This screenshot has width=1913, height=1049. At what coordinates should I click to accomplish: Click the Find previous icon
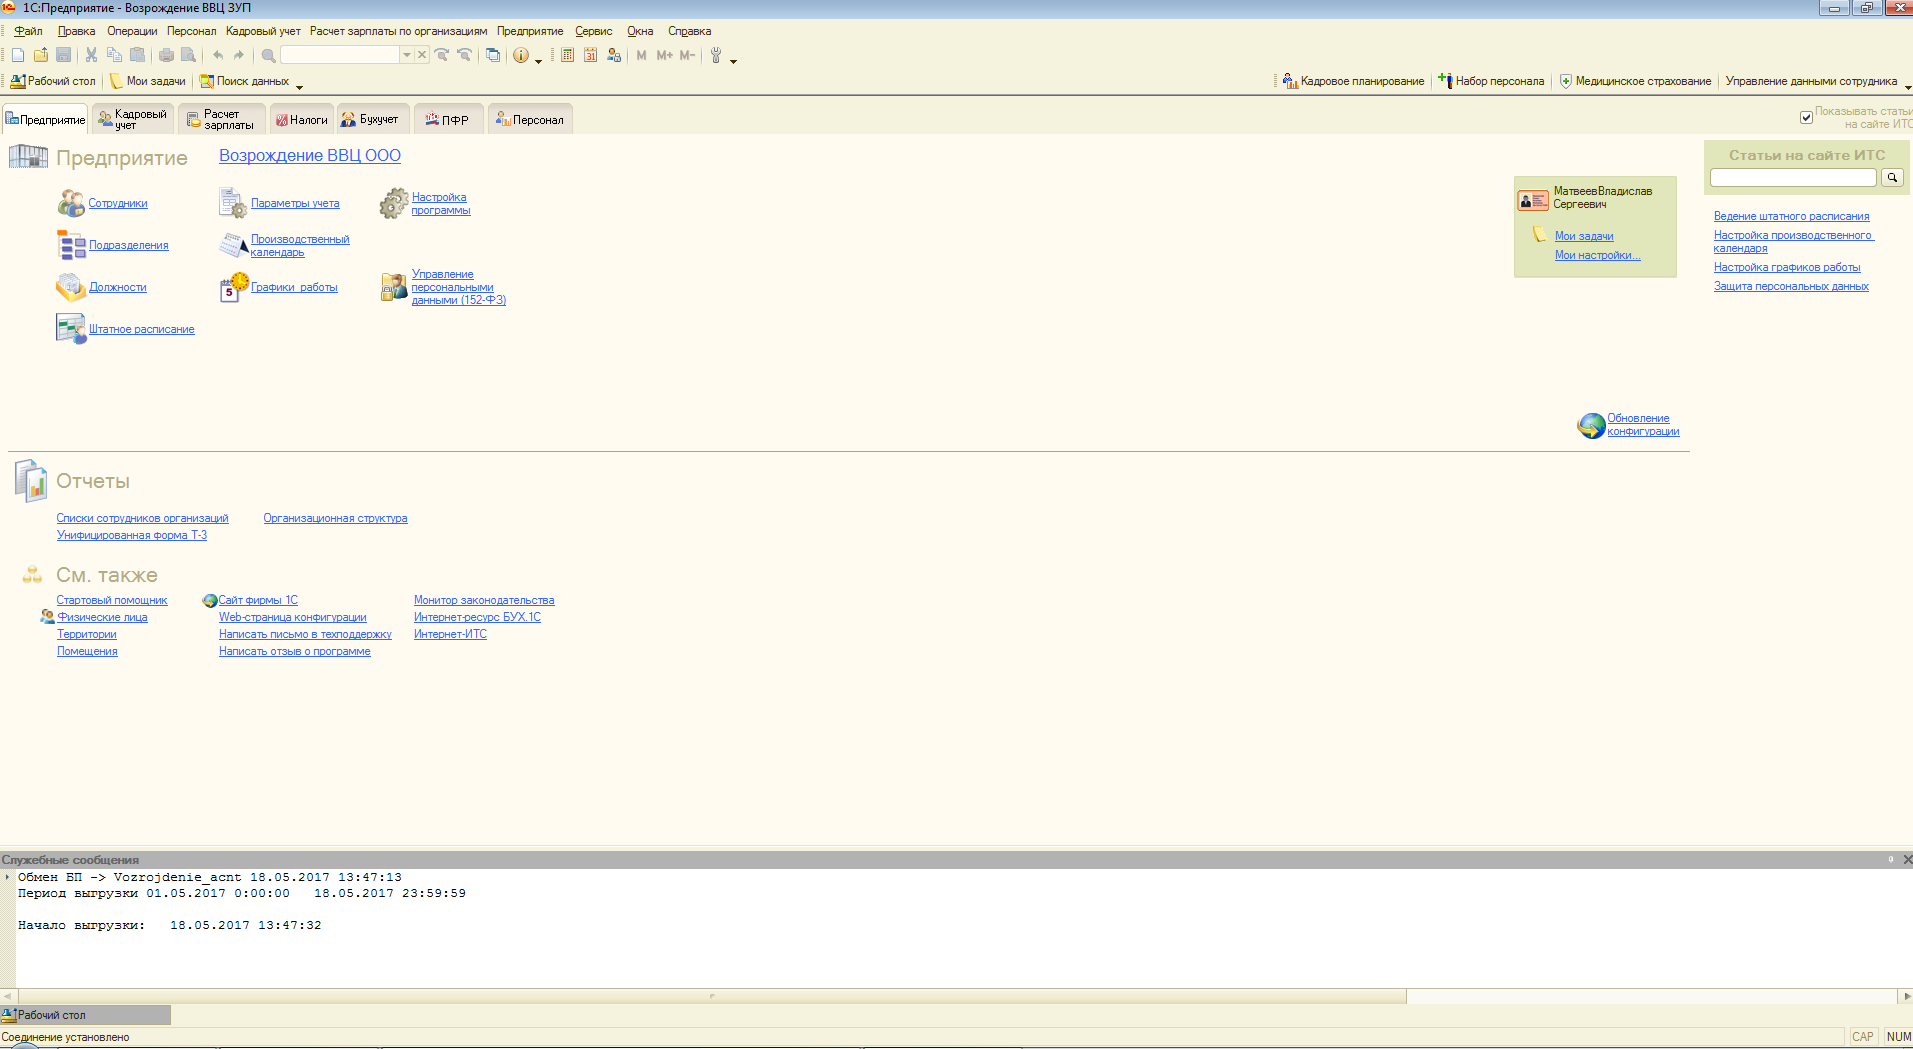(464, 55)
